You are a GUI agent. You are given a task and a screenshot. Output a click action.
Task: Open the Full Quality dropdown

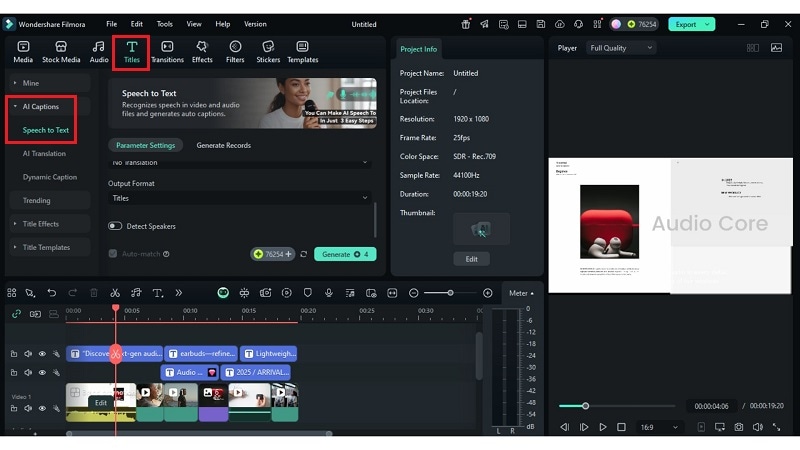tap(621, 48)
